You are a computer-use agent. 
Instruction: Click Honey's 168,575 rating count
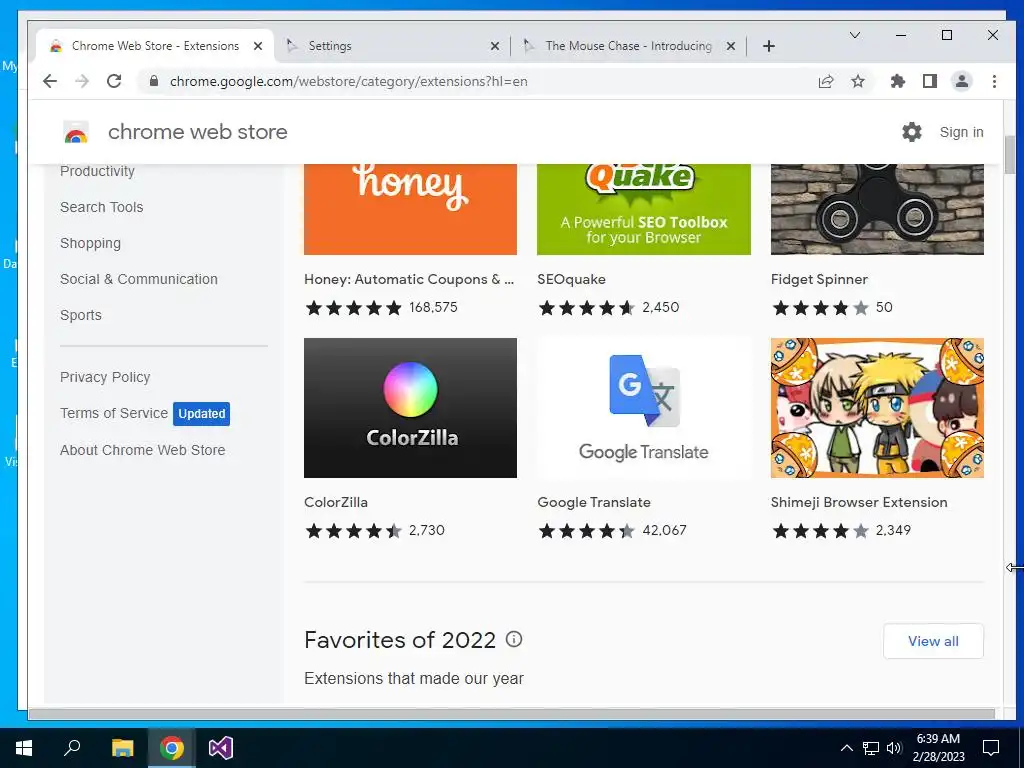click(x=433, y=307)
